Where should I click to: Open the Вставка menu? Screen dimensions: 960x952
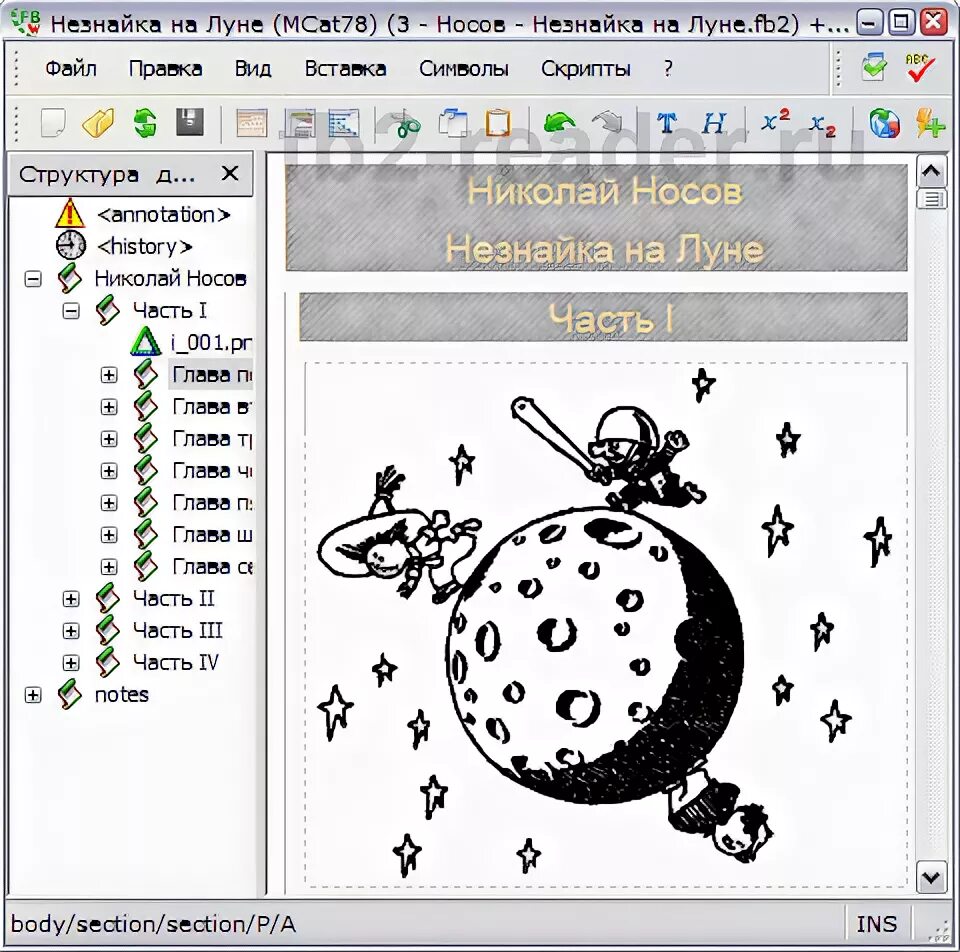click(x=345, y=69)
